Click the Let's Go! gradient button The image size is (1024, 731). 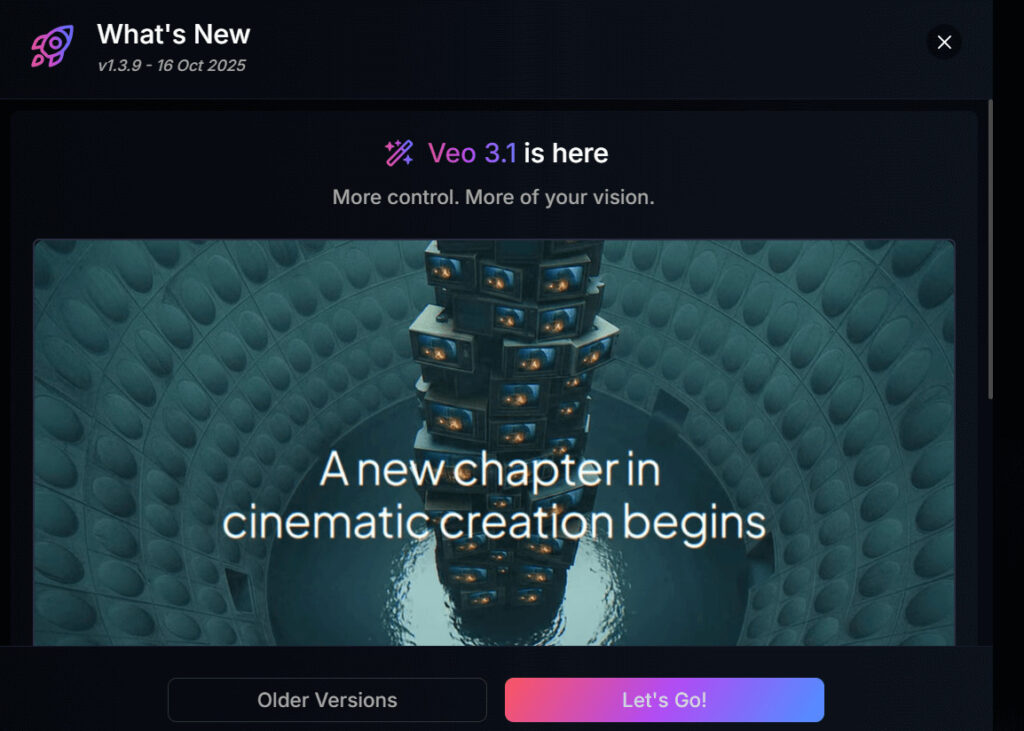[664, 700]
